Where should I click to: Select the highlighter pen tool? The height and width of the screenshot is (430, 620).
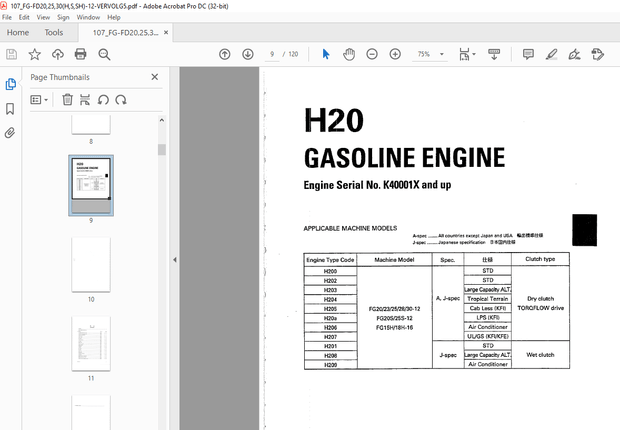coord(551,54)
